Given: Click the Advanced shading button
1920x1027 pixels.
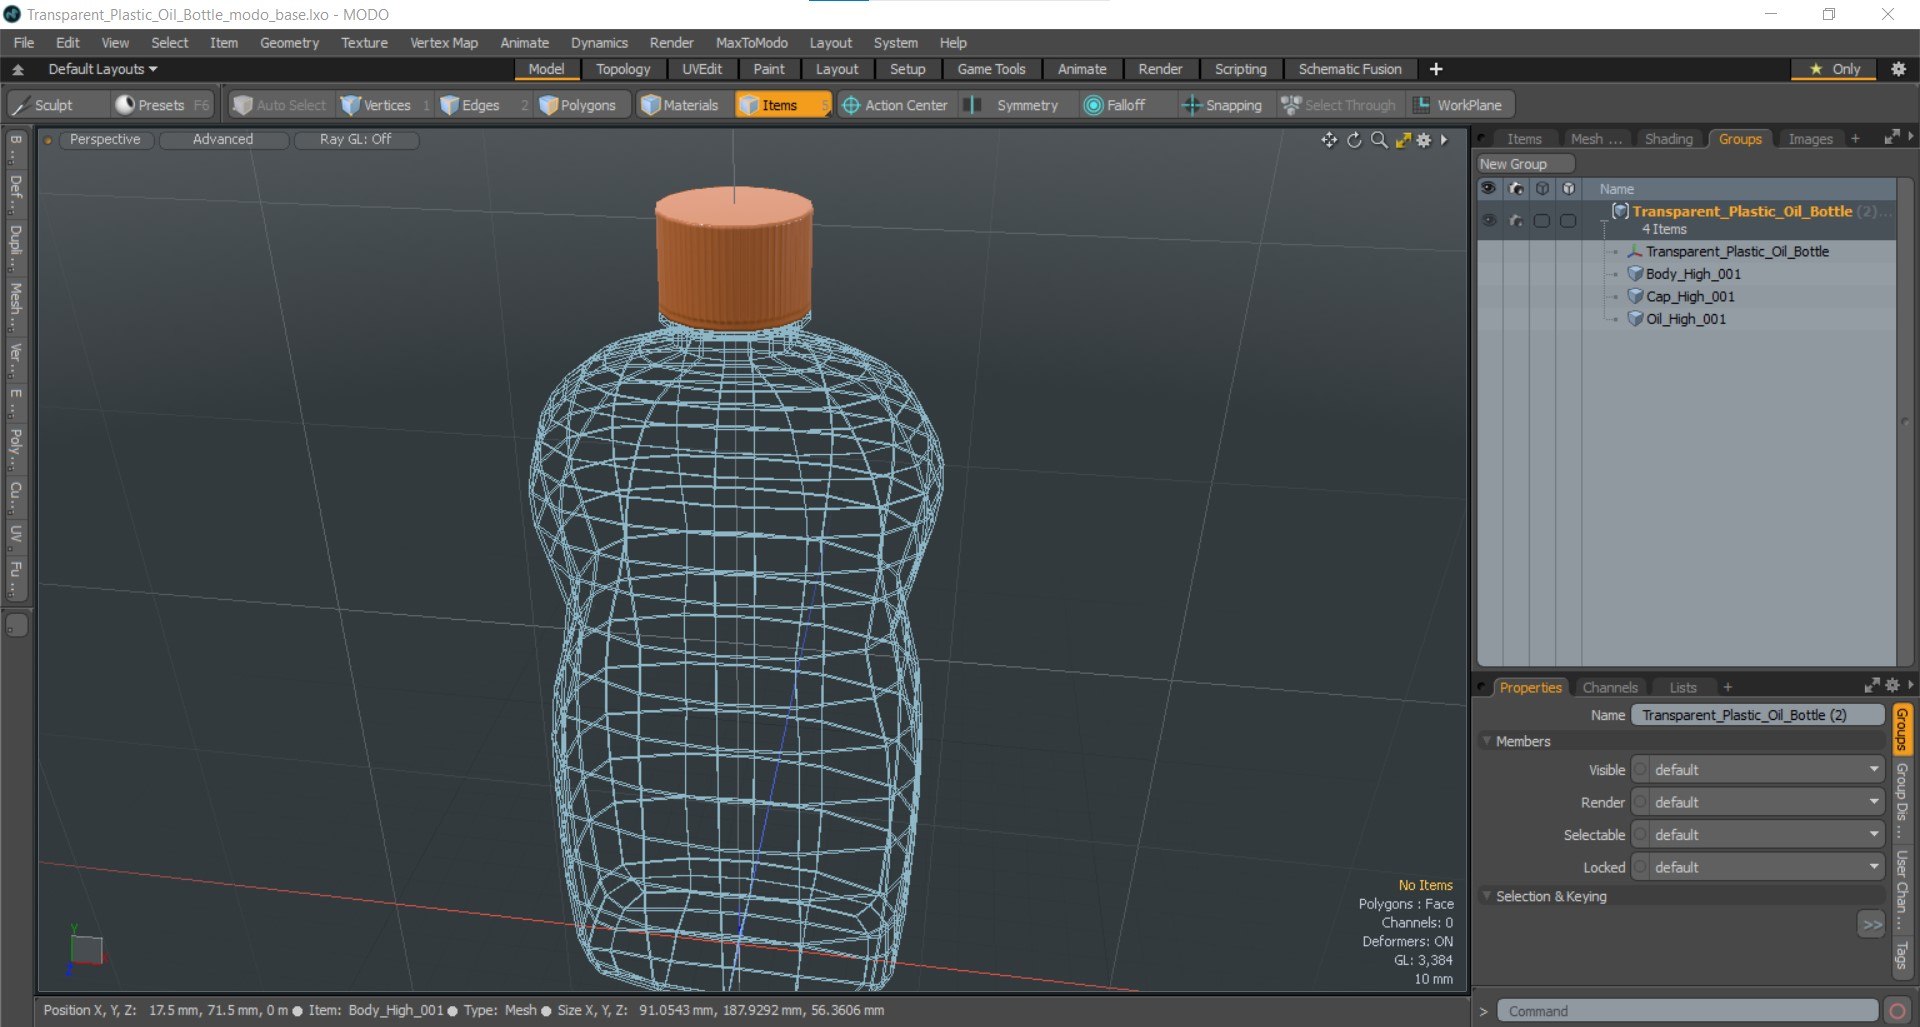Looking at the screenshot, I should 223,139.
